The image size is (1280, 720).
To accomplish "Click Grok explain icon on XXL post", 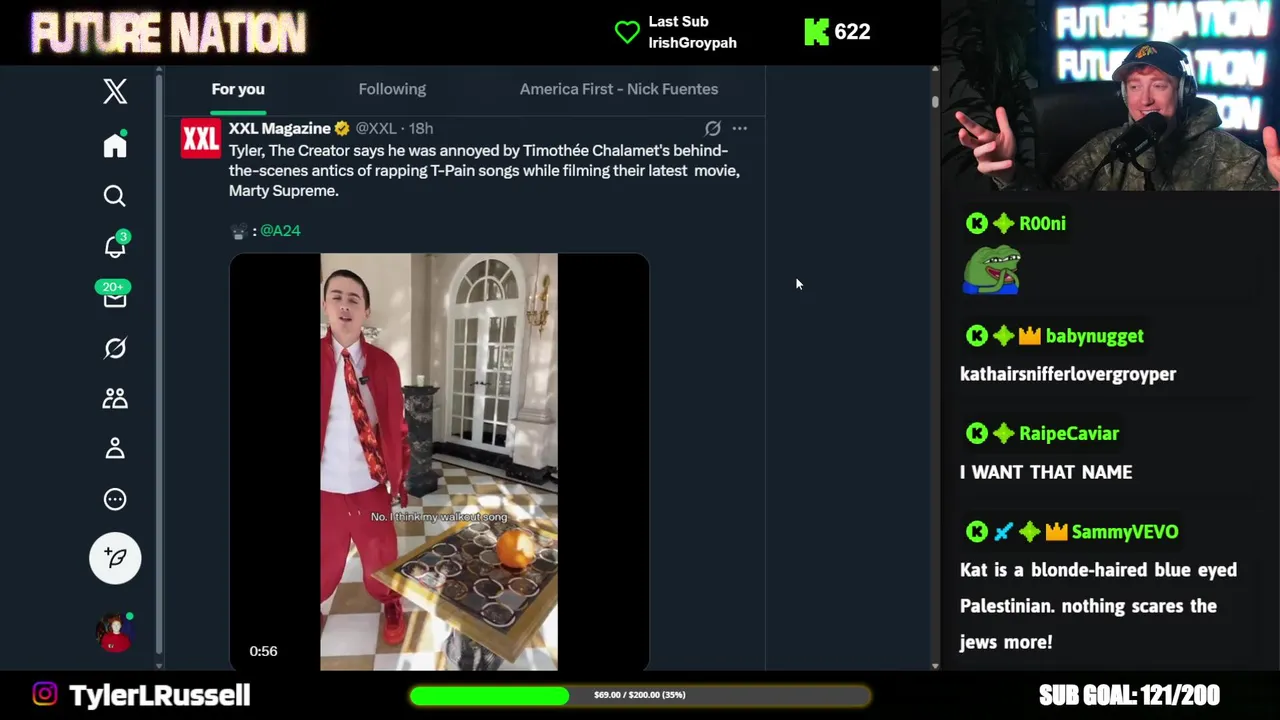I will pyautogui.click(x=712, y=128).
